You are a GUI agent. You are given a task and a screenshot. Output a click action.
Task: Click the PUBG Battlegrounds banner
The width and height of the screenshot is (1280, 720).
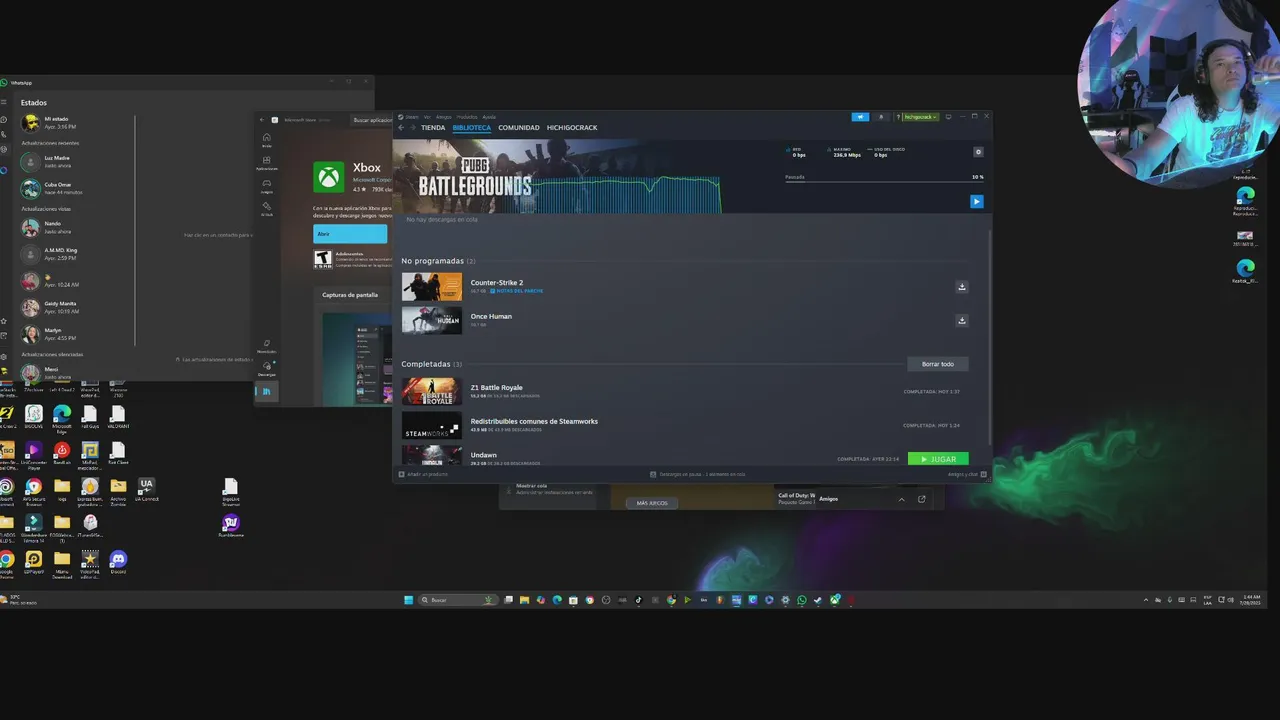(556, 176)
